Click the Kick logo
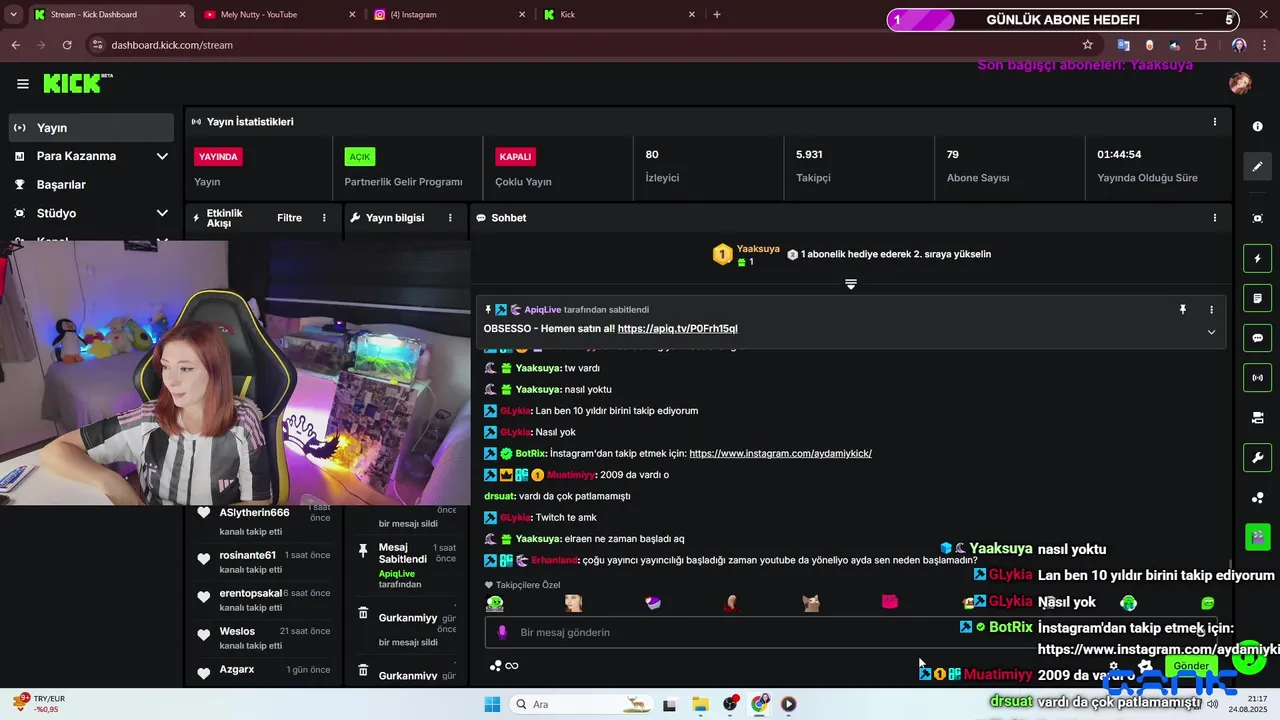Viewport: 1280px width, 720px height. tap(78, 83)
